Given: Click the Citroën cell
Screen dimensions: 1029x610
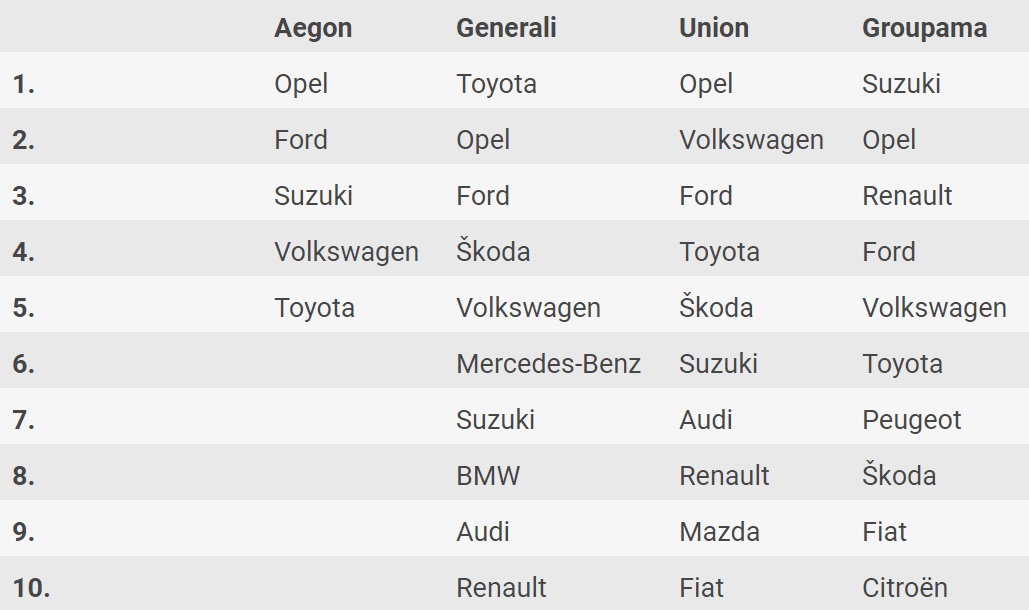Looking at the screenshot, I should coord(904,588).
